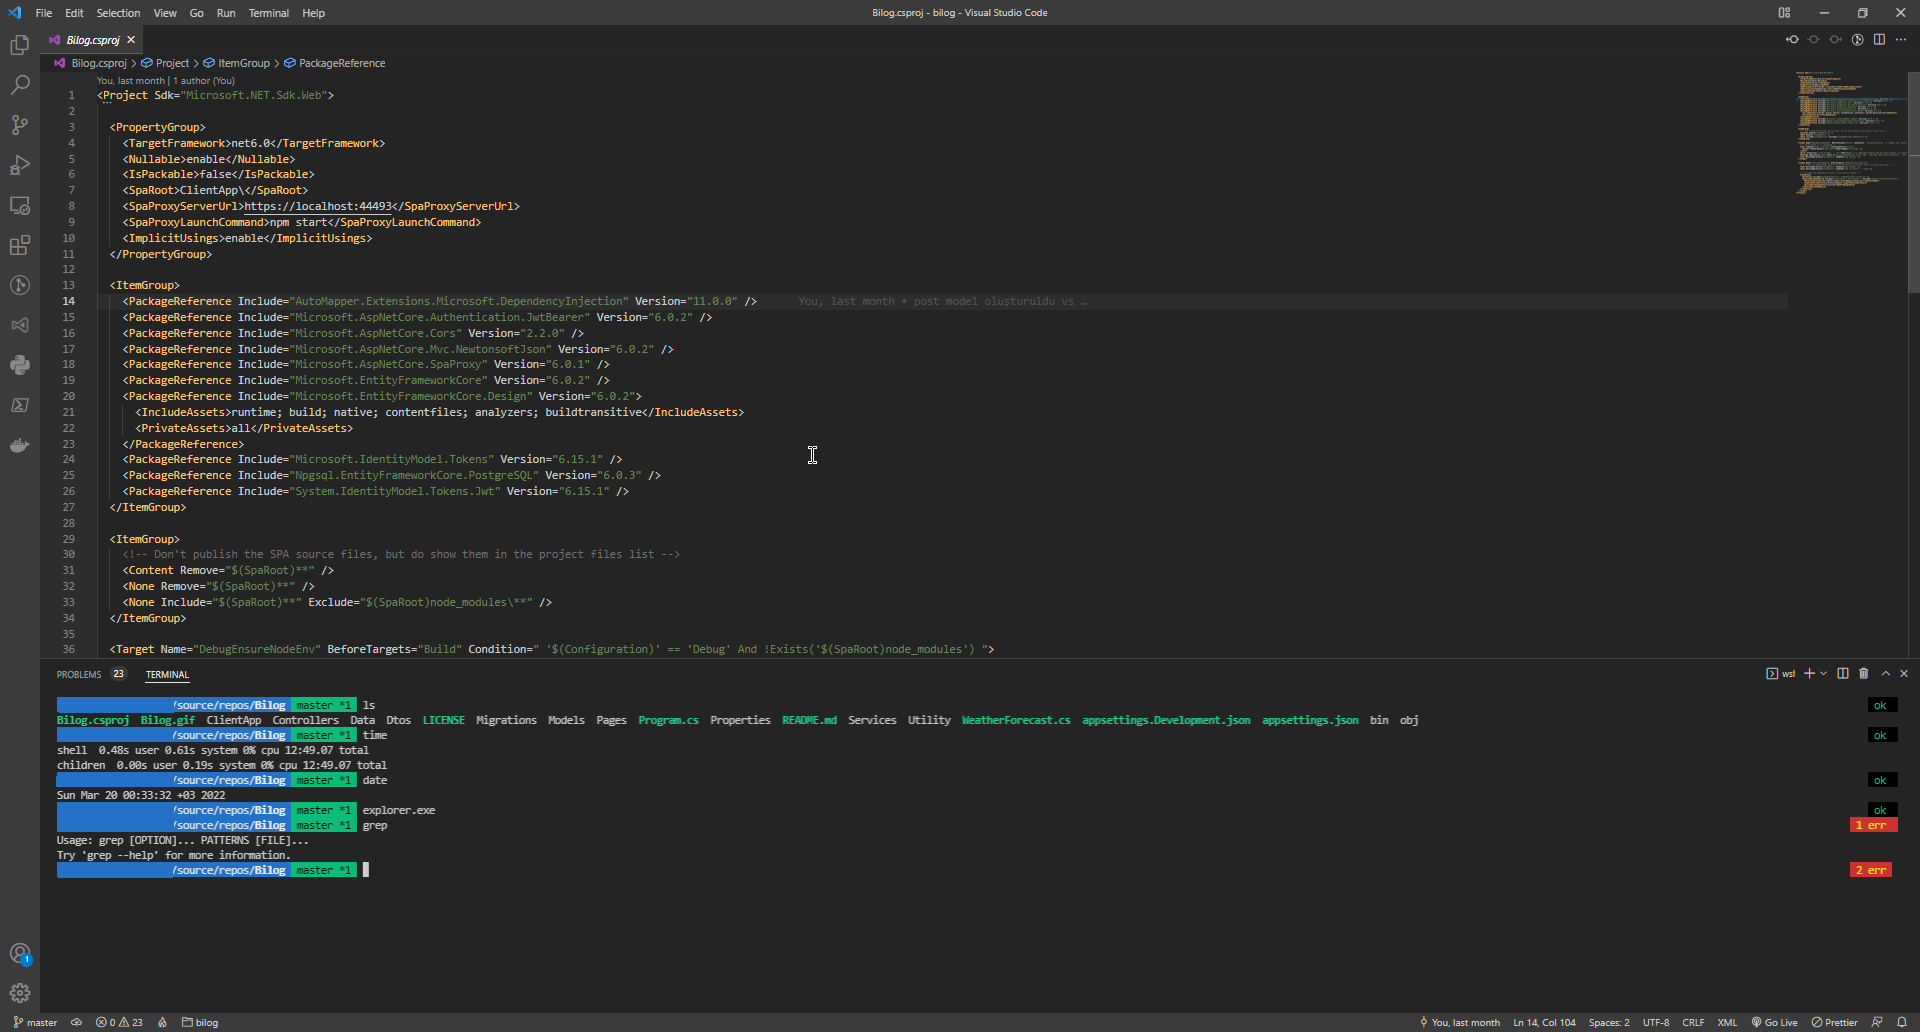
Task: Click the bilog folder status item
Action: (x=200, y=1022)
